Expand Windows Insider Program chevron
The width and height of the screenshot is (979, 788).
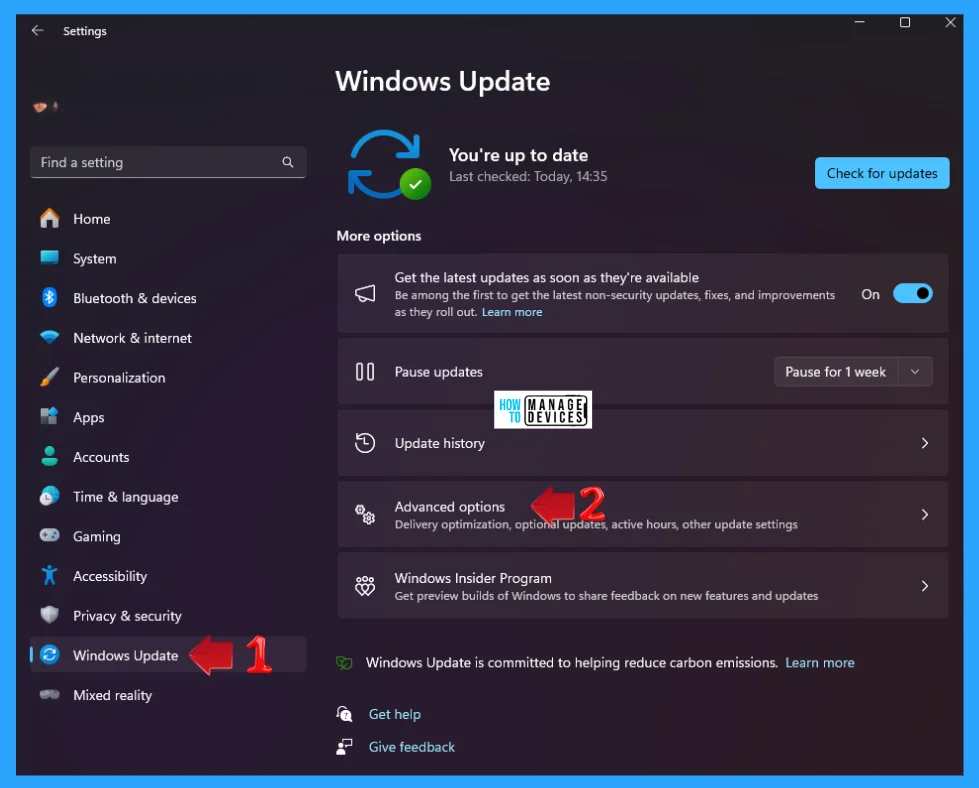[925, 586]
